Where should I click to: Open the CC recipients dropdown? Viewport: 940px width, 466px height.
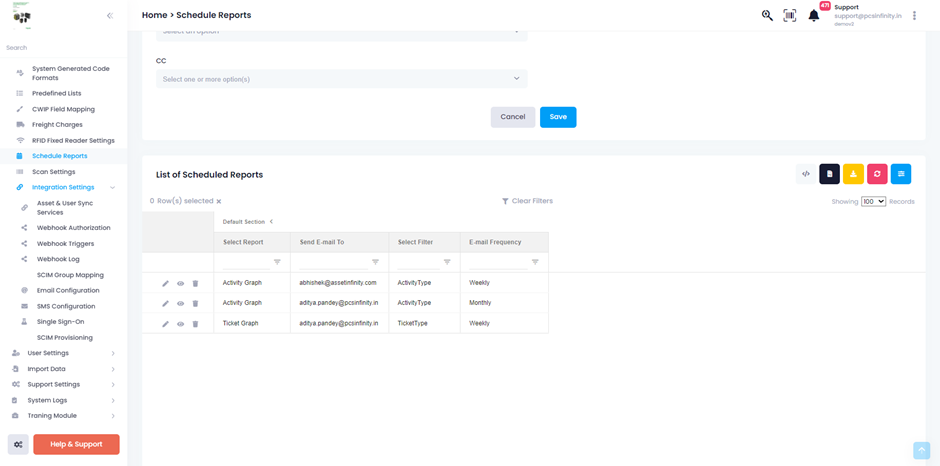tap(341, 79)
